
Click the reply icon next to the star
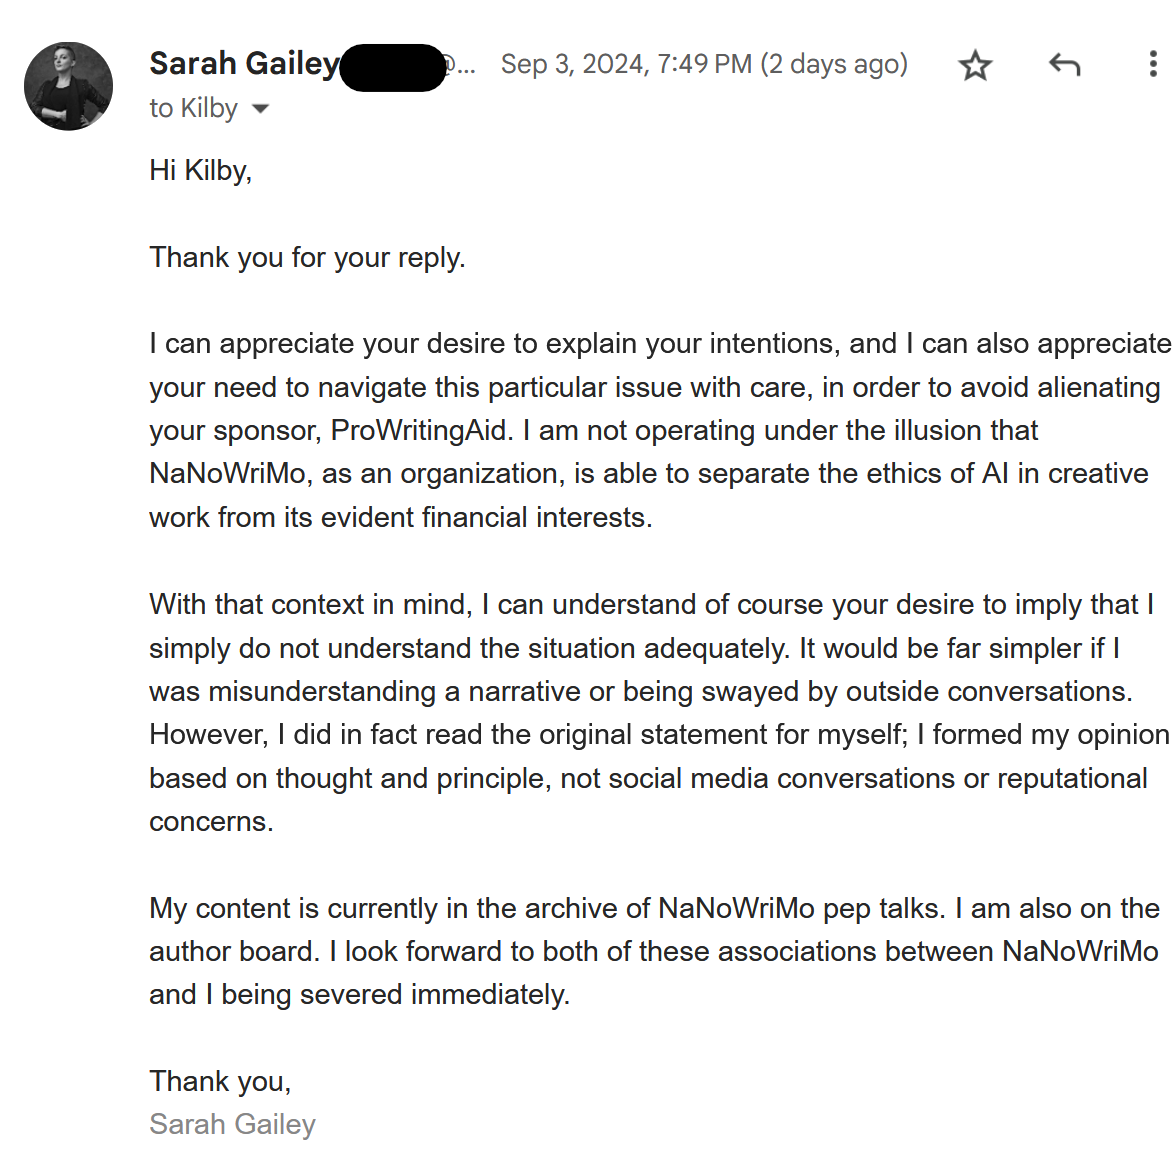pyautogui.click(x=1063, y=64)
